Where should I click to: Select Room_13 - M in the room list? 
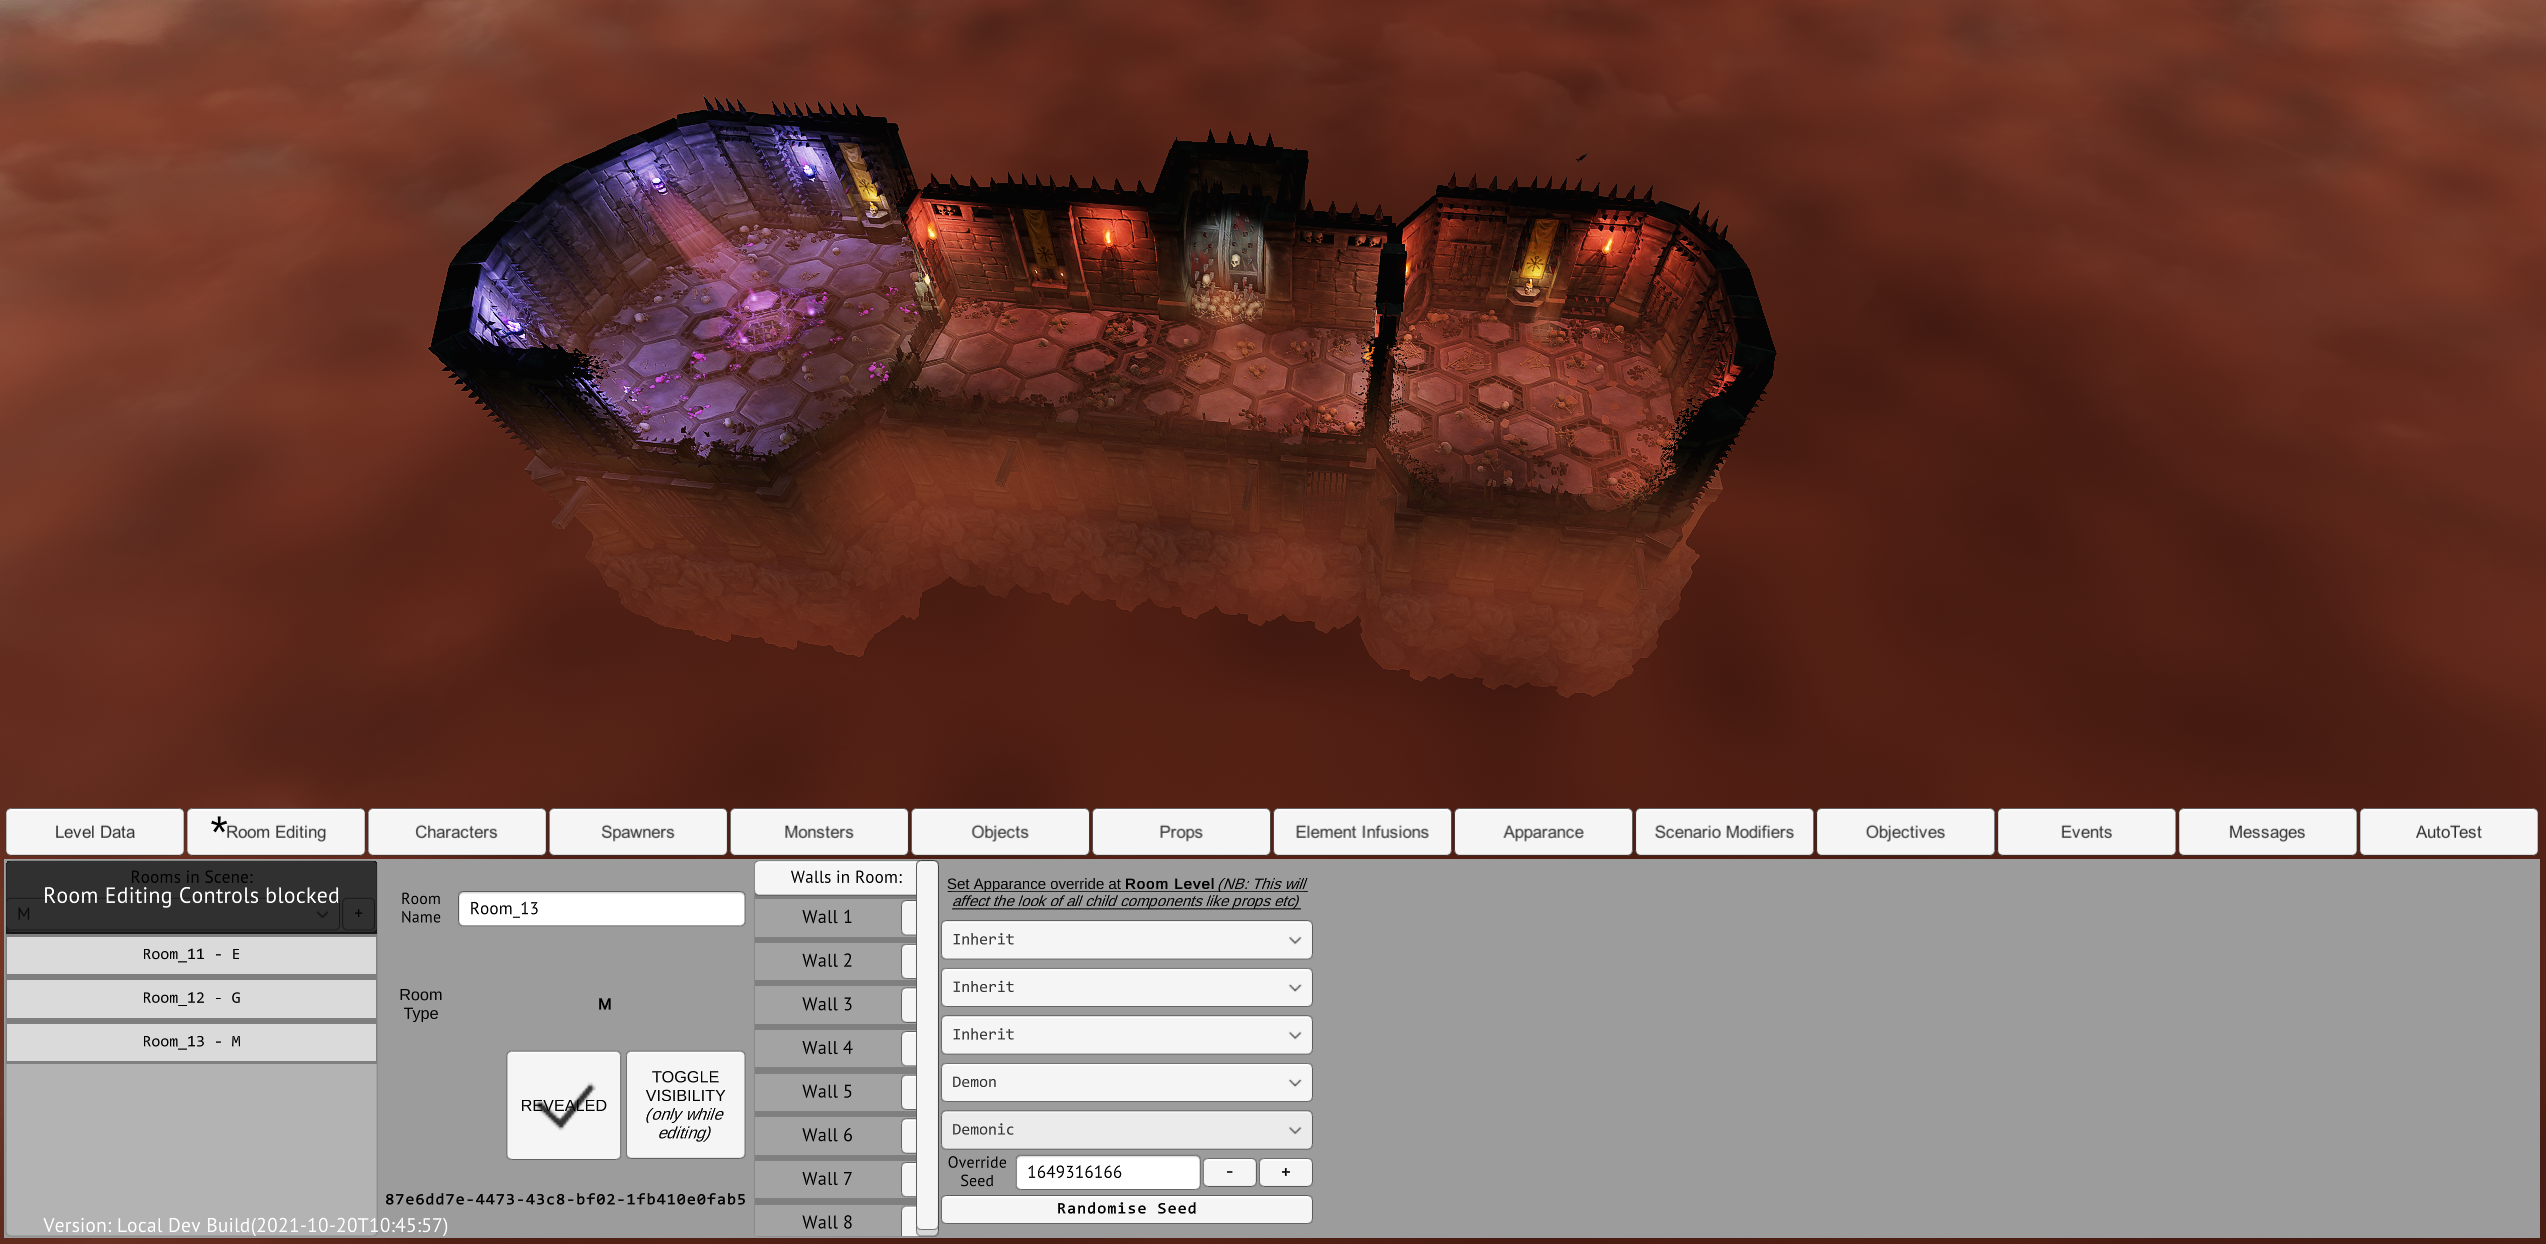(191, 1042)
